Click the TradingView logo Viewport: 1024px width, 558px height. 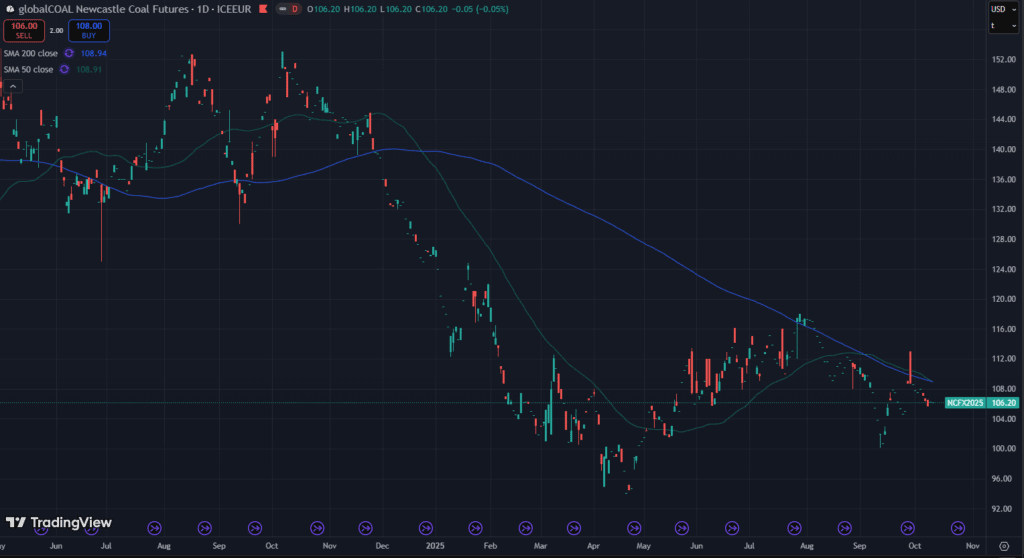click(58, 523)
